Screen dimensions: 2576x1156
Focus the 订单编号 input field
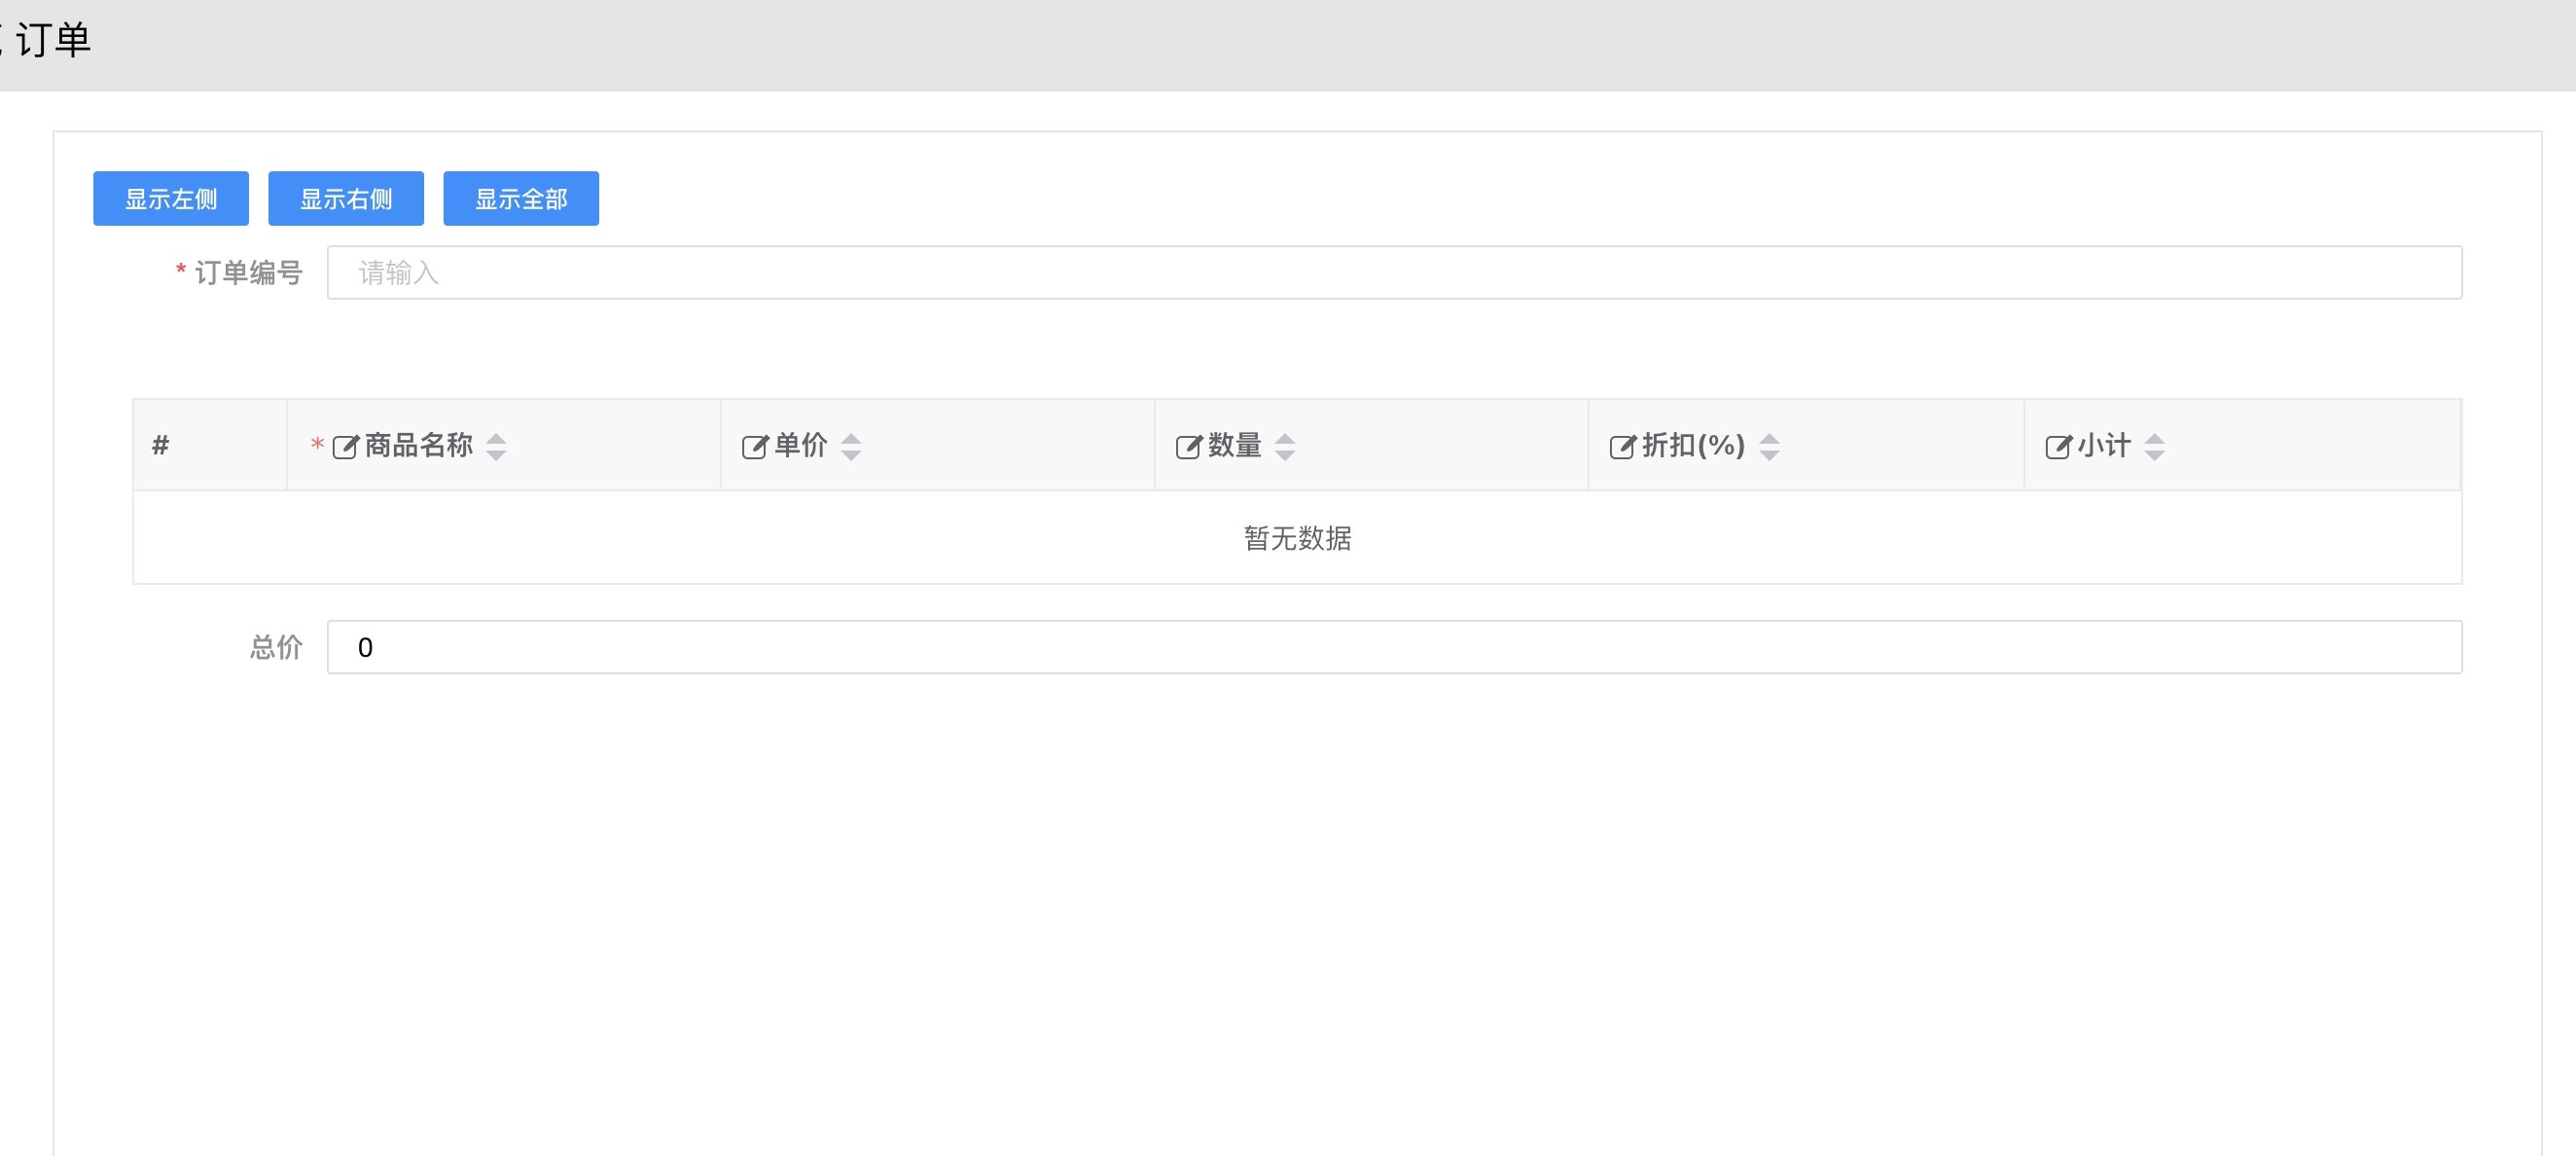tap(1394, 272)
